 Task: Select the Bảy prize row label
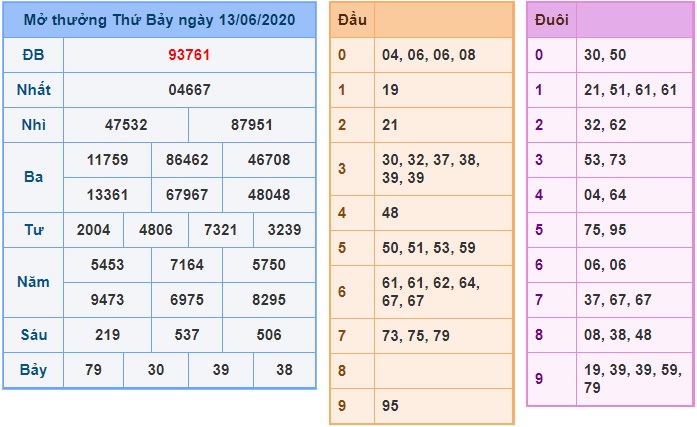point(33,370)
